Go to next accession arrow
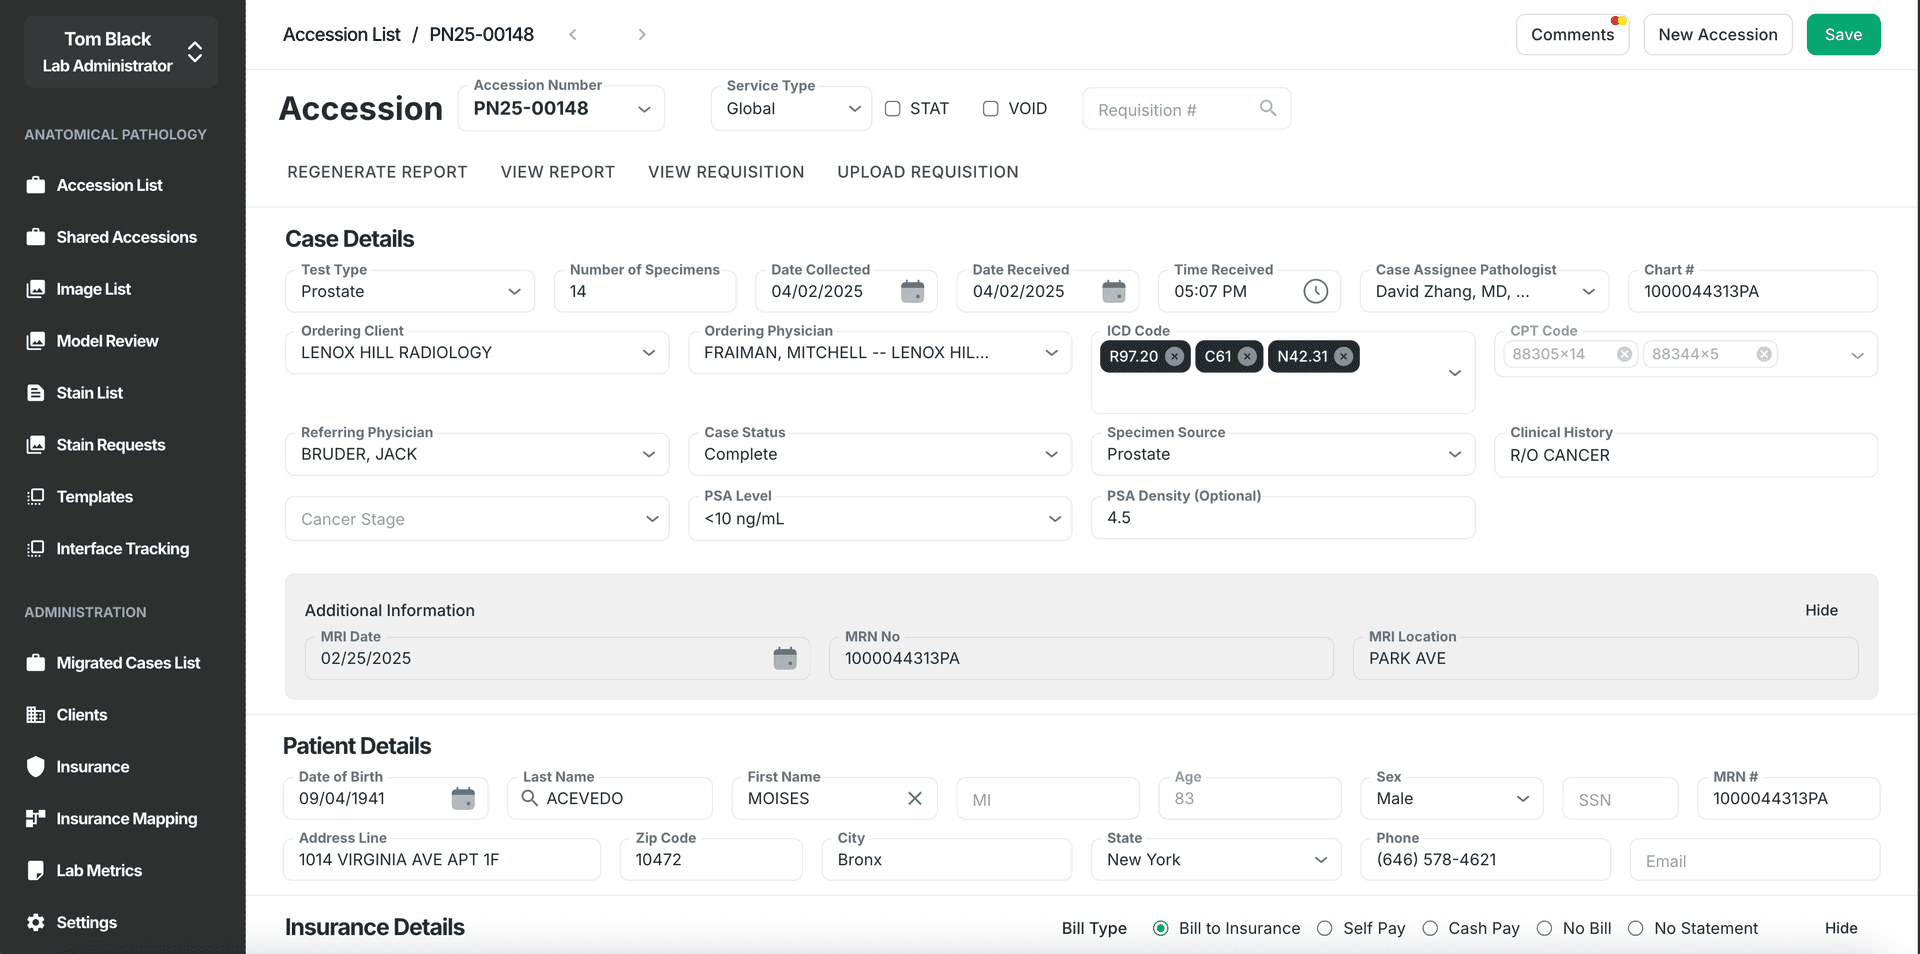This screenshot has width=1920, height=954. coord(642,35)
